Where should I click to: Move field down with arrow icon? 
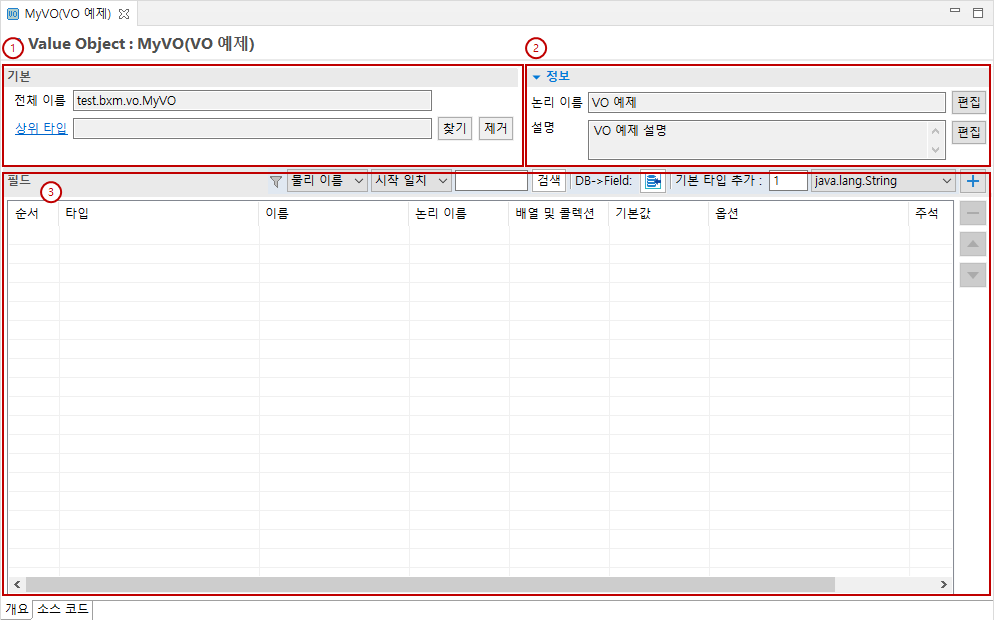pyautogui.click(x=972, y=274)
